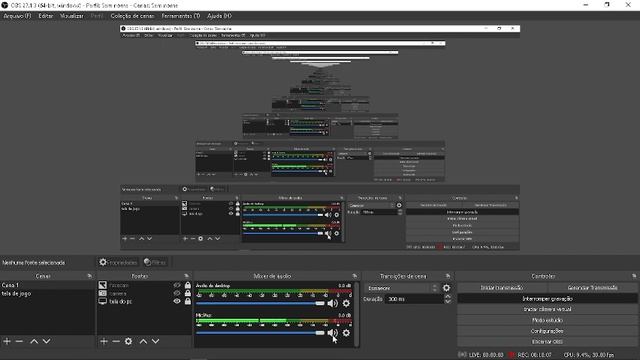Start the virtual camera button
640x360 pixels.
tap(547, 309)
